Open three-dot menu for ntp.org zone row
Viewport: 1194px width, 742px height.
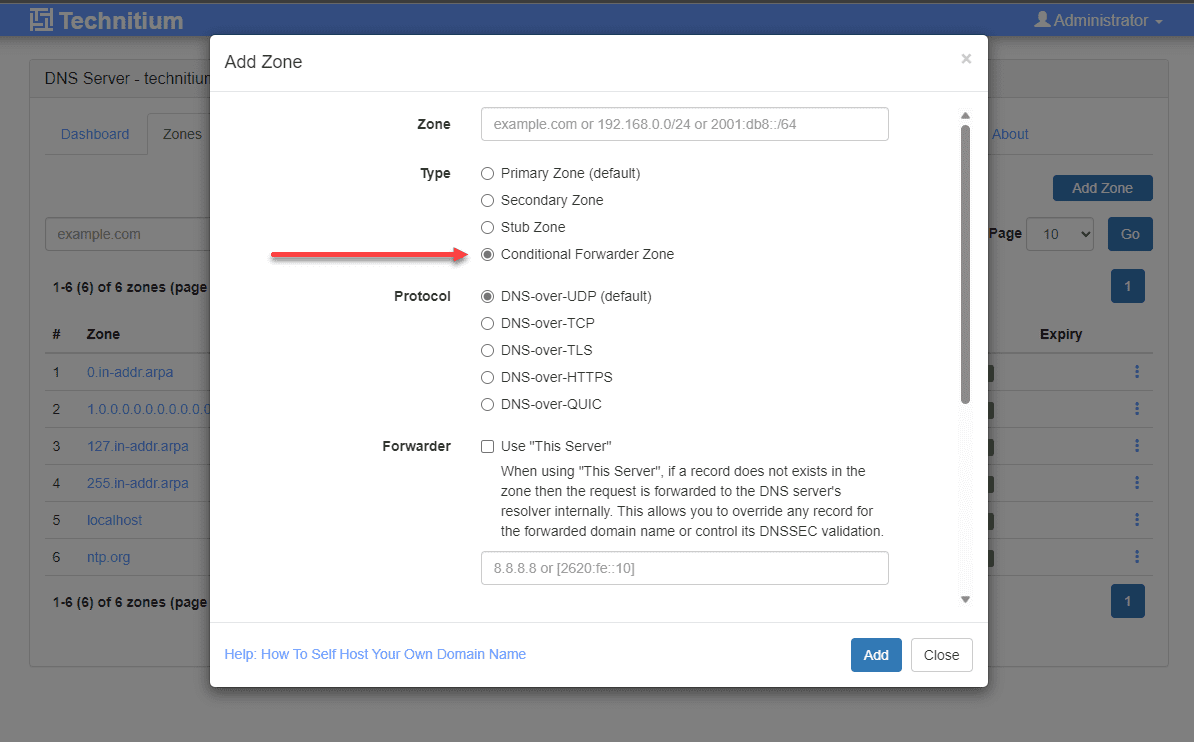[x=1137, y=557]
